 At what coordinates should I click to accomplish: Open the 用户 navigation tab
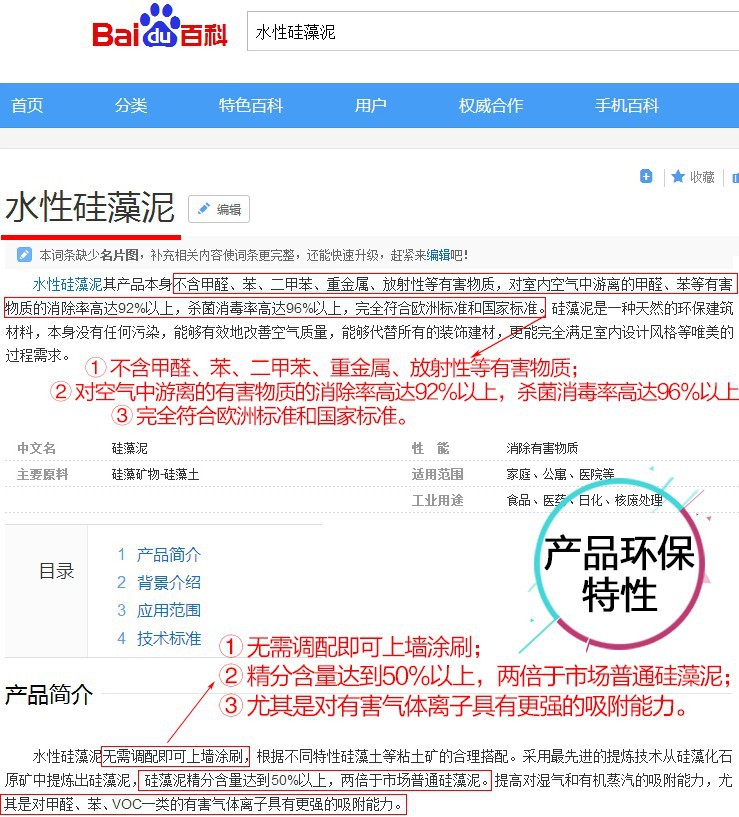tap(371, 105)
